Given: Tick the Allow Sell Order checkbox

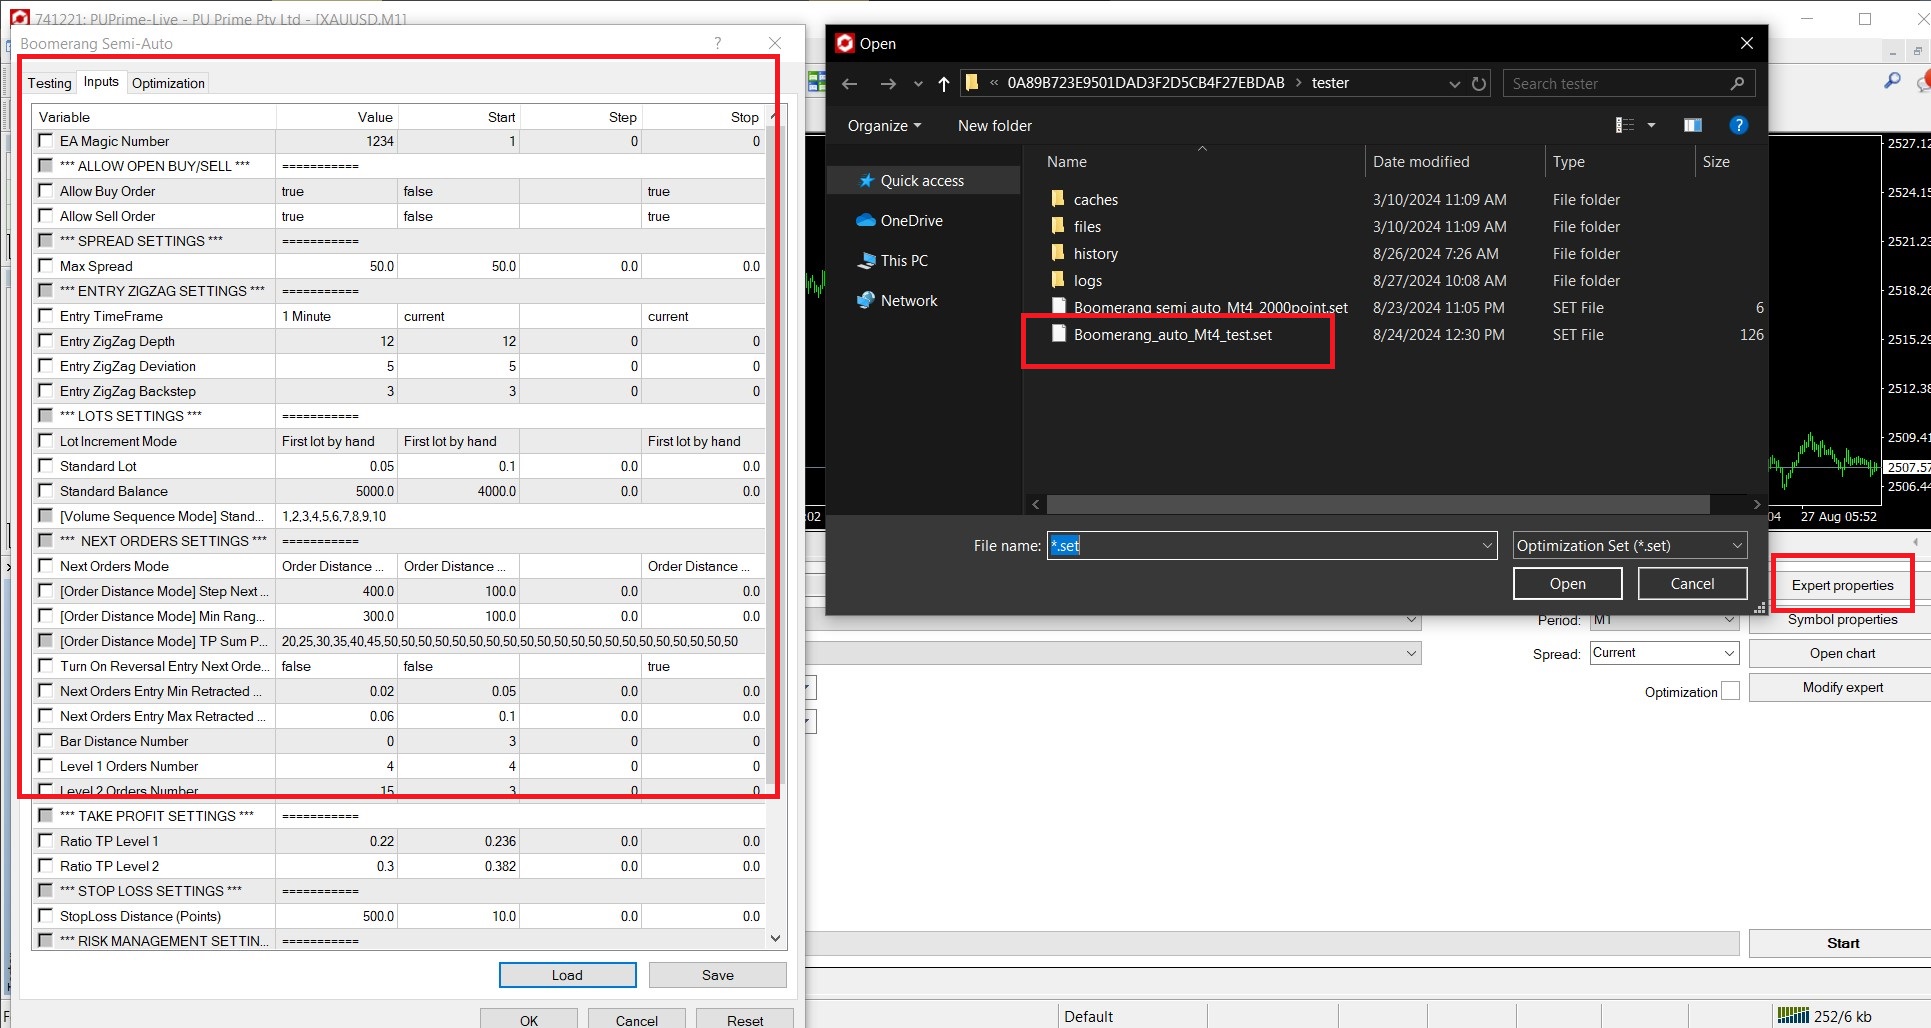Looking at the screenshot, I should 45,216.
